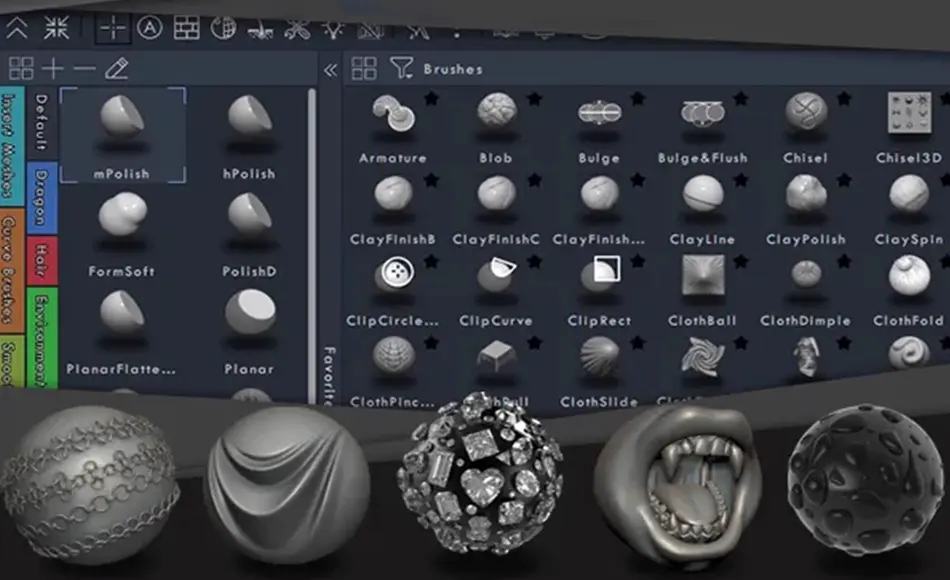Switch to the Dragon tab

[42, 198]
